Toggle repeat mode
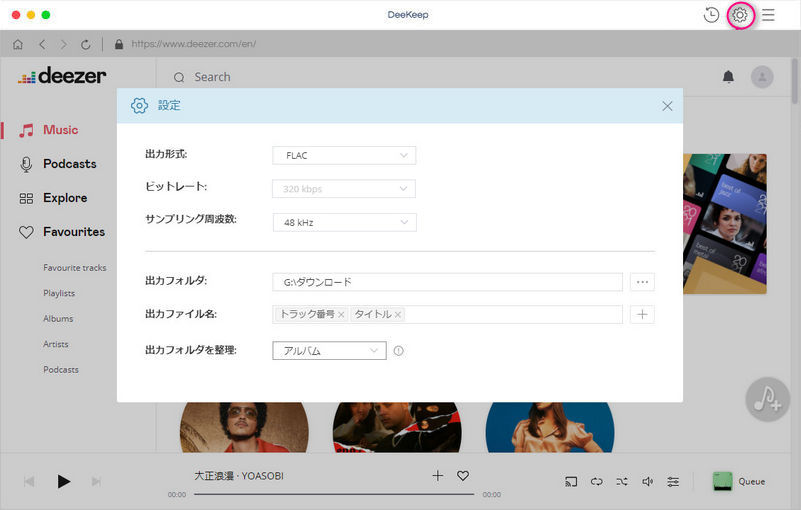801x510 pixels. click(597, 481)
